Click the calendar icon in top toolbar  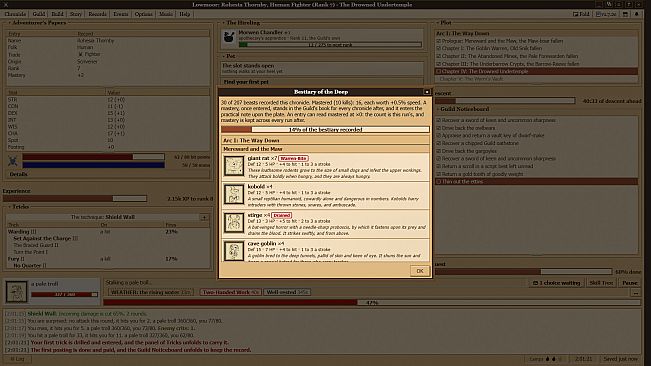pos(625,14)
